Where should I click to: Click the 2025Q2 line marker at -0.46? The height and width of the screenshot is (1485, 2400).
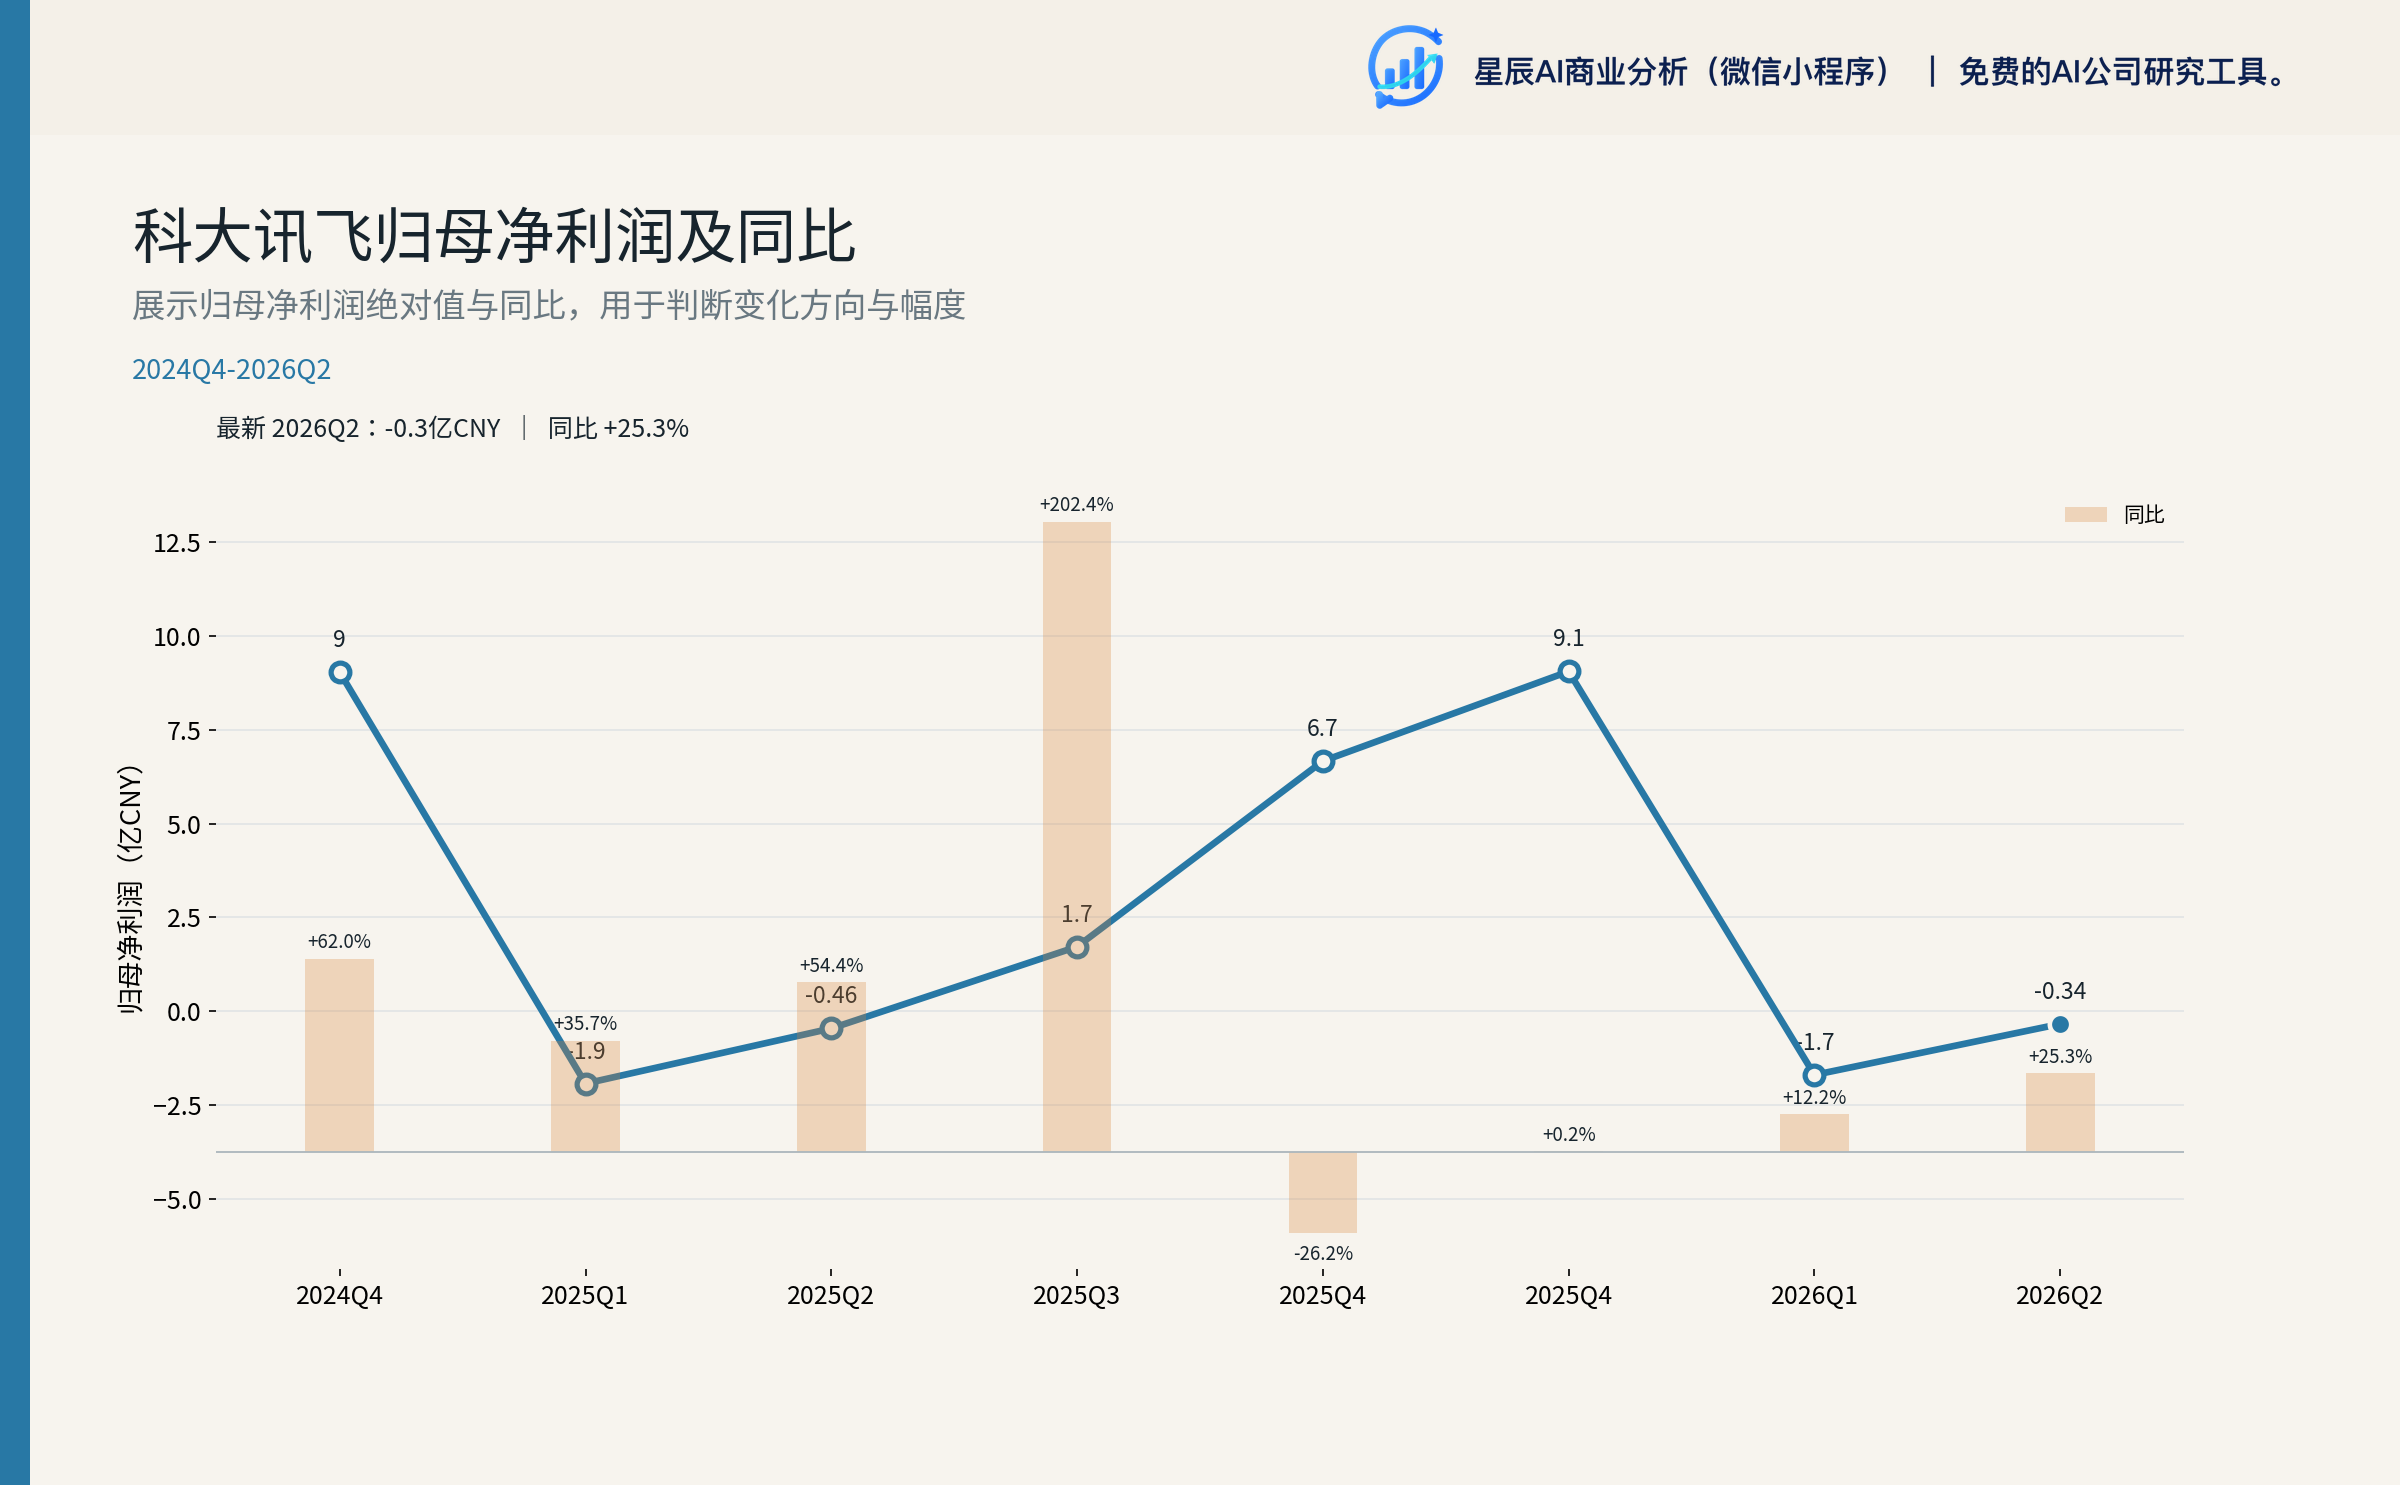point(831,1028)
